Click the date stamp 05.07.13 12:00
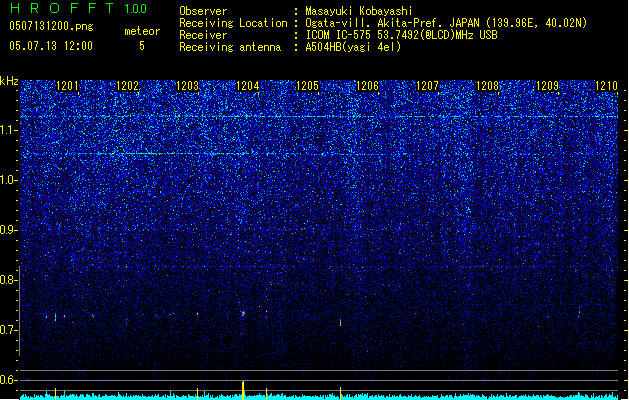This screenshot has height=400, width=629. click(x=51, y=46)
